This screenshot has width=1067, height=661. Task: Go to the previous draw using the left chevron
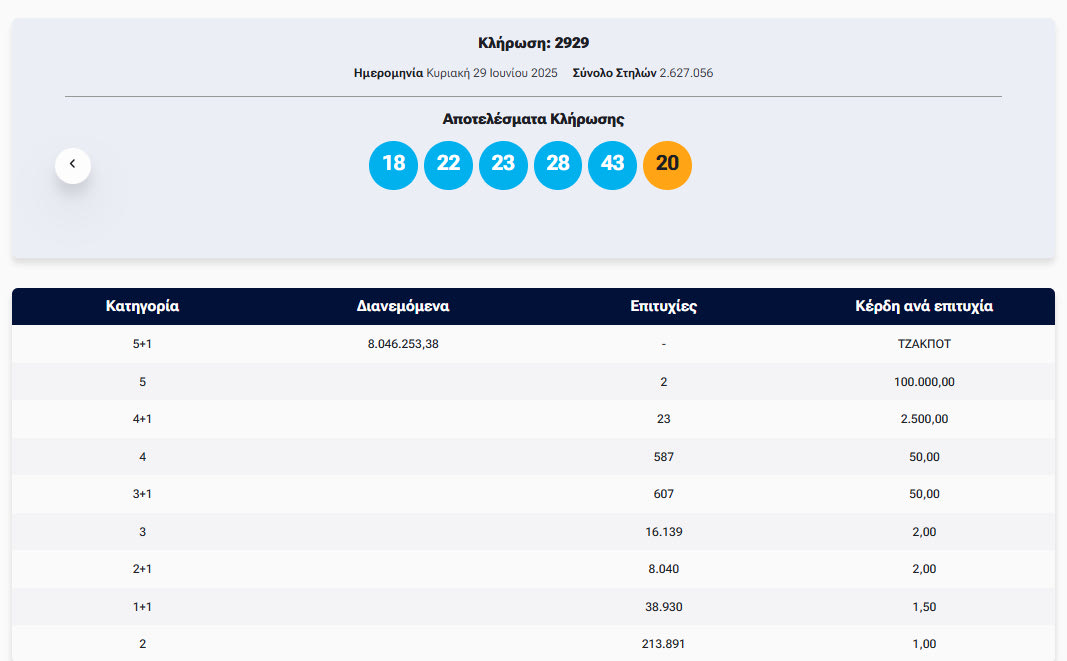click(73, 165)
